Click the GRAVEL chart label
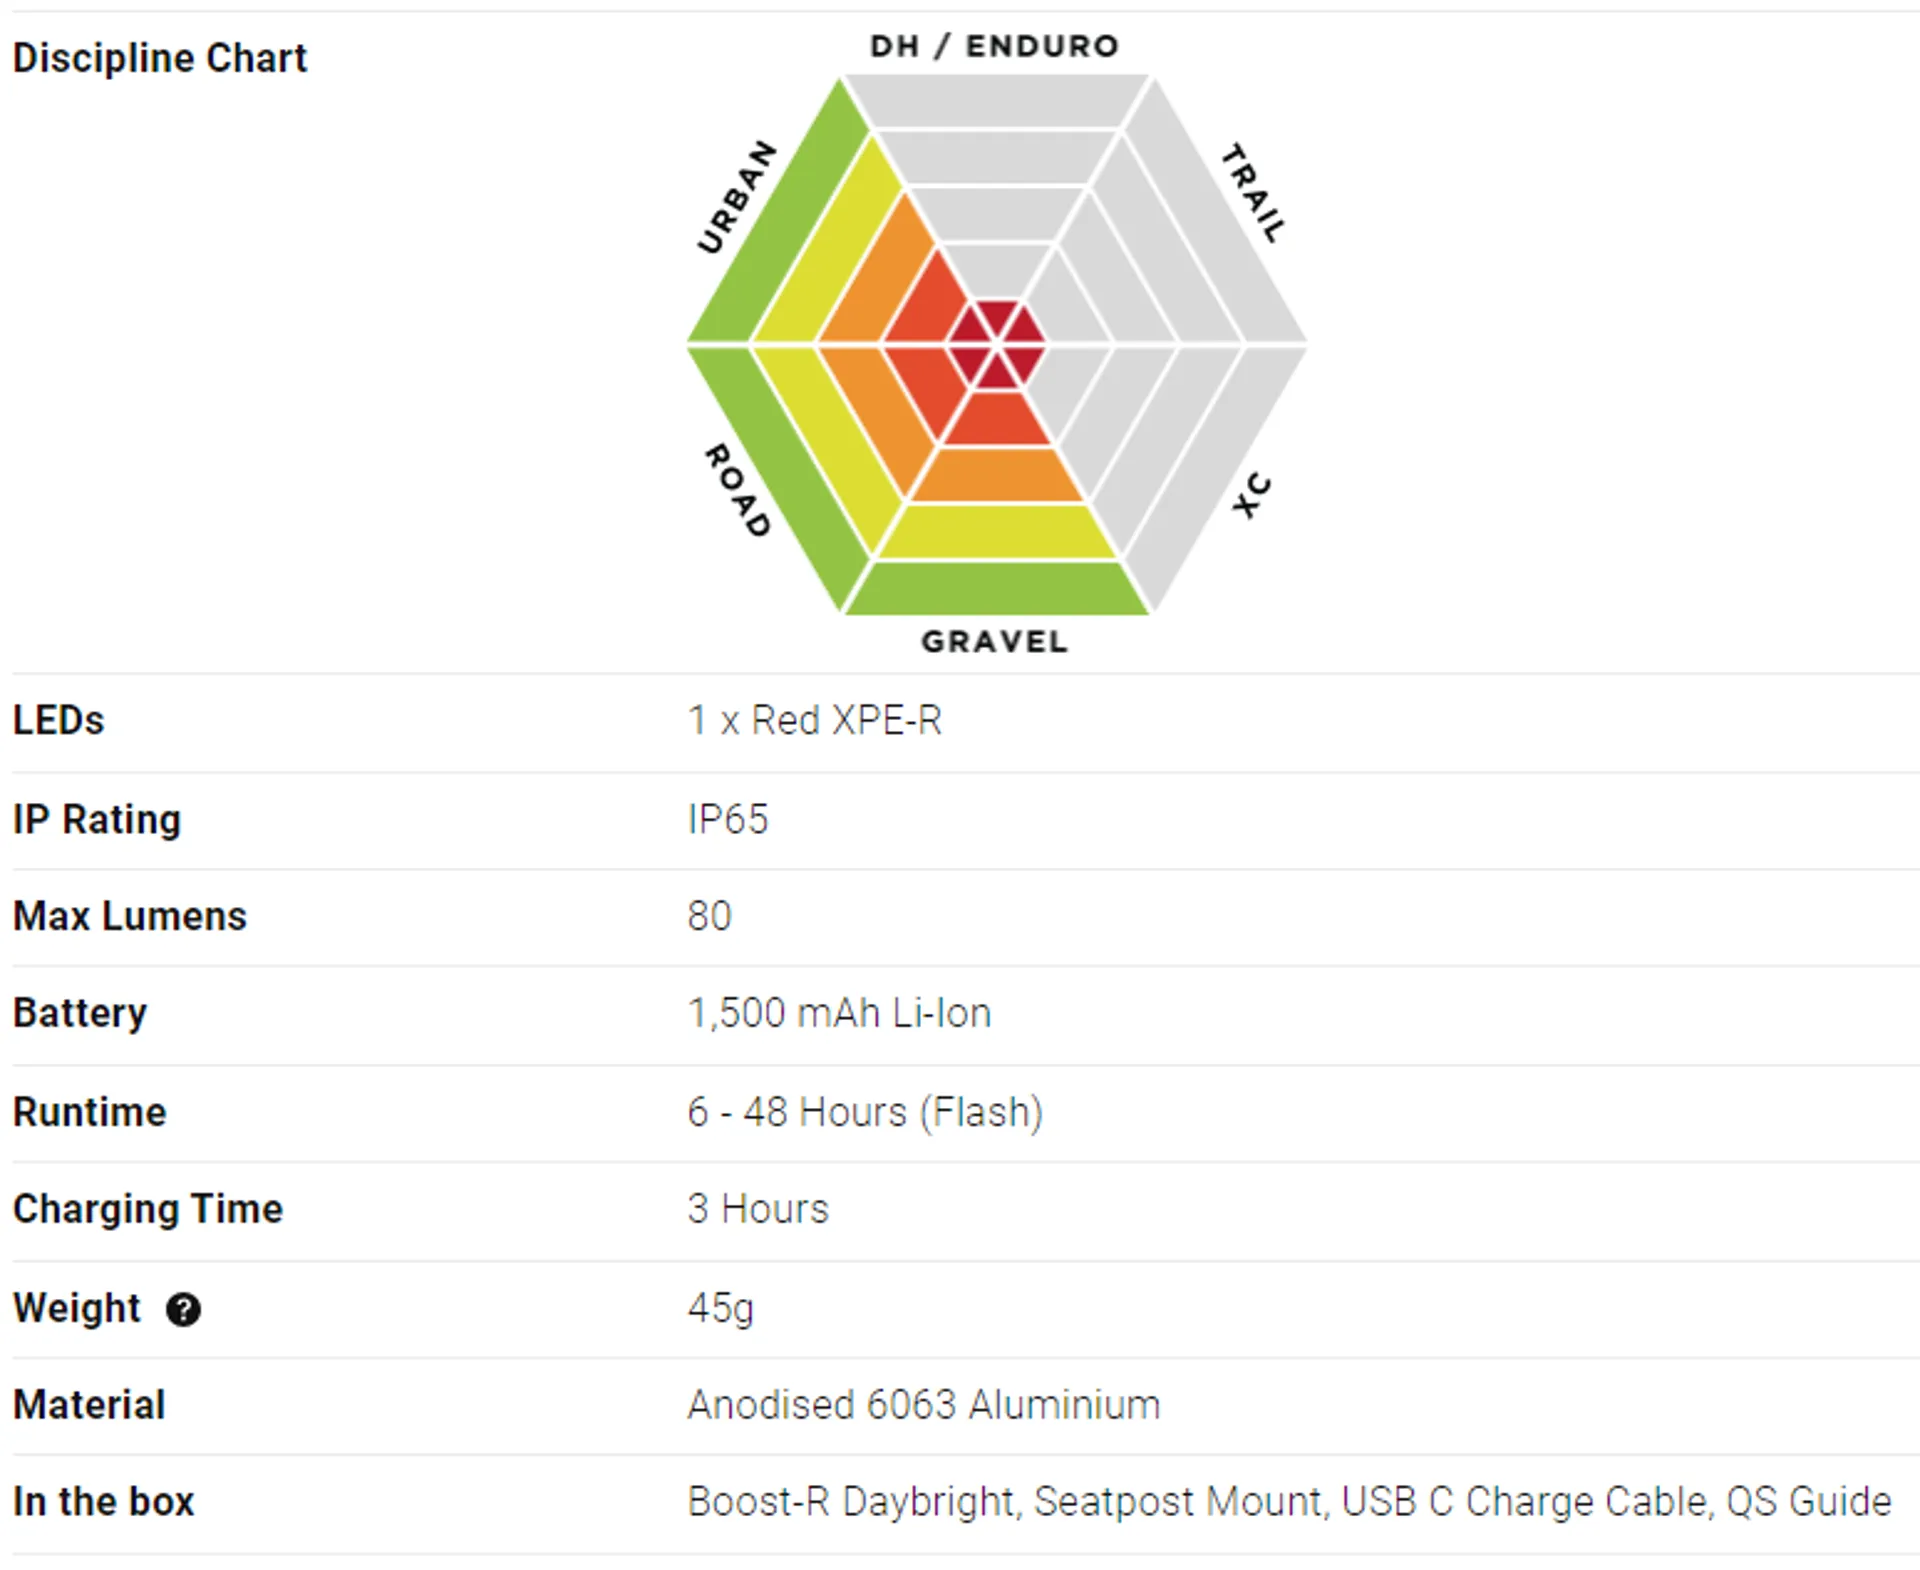 [x=994, y=641]
